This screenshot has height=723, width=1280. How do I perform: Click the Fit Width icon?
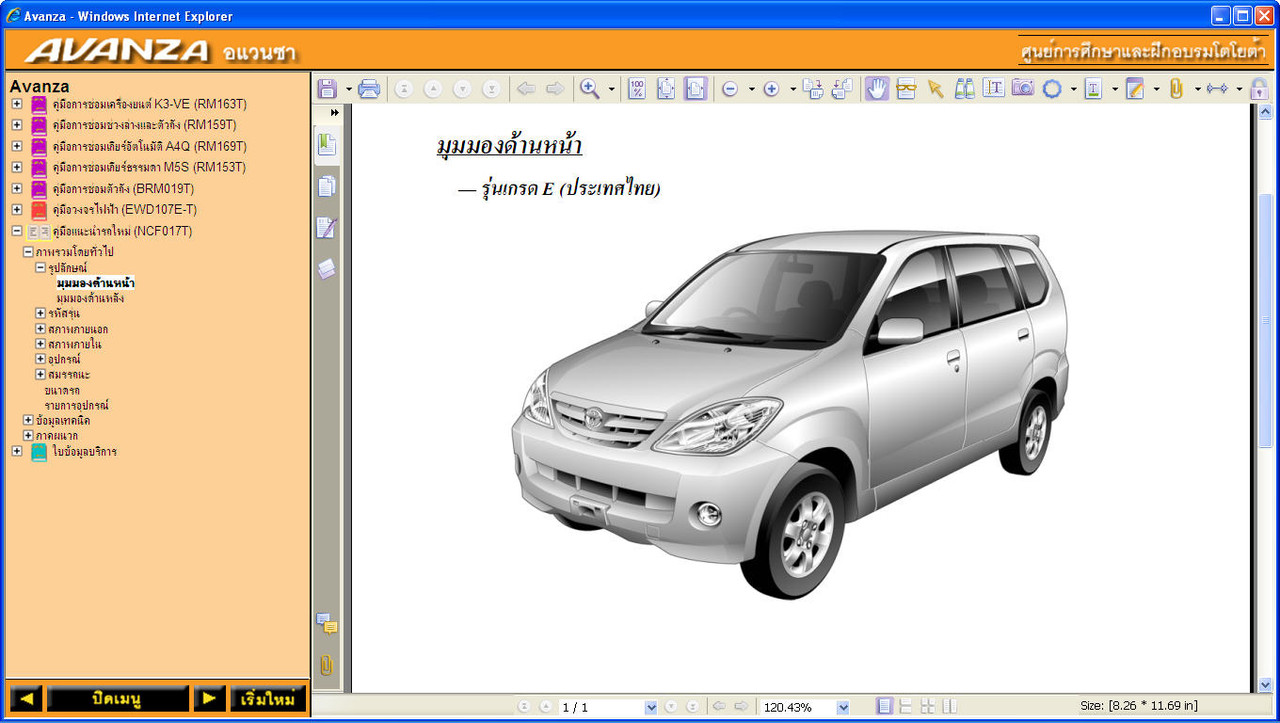point(695,89)
